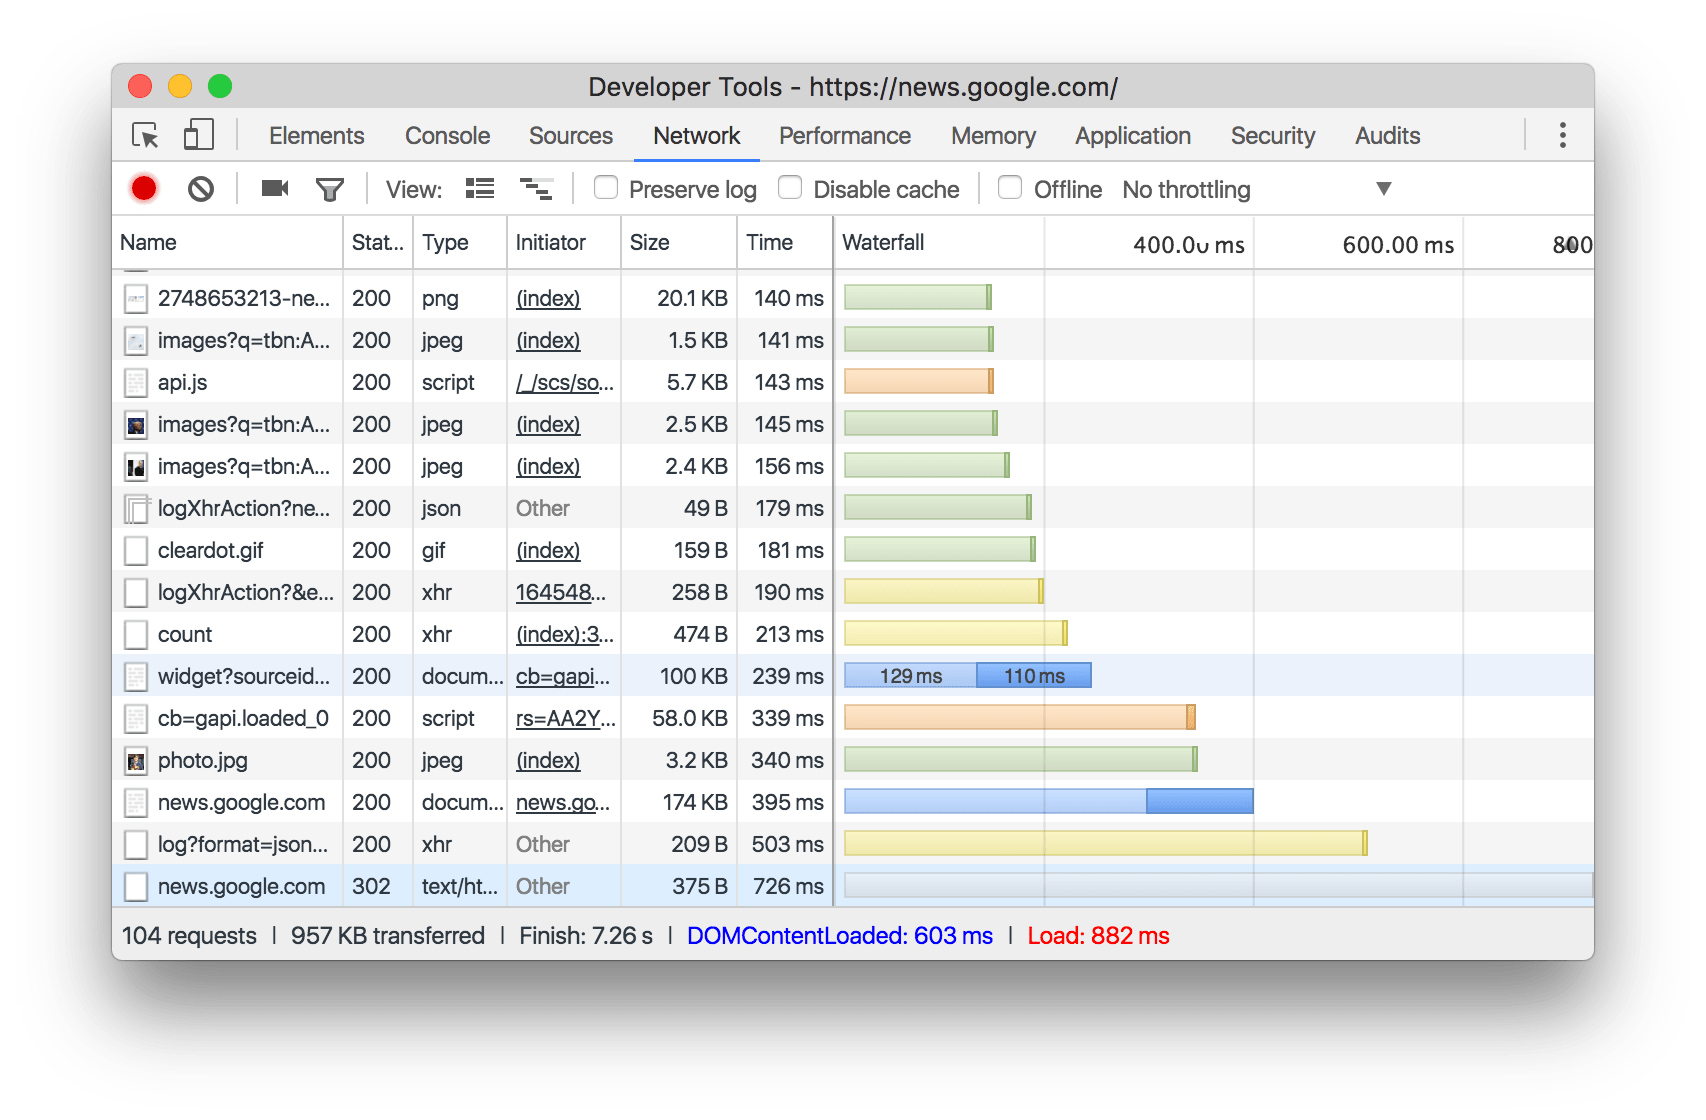Screen dimensions: 1706x1120
Task: Open initiator link for api.js
Action: point(564,383)
